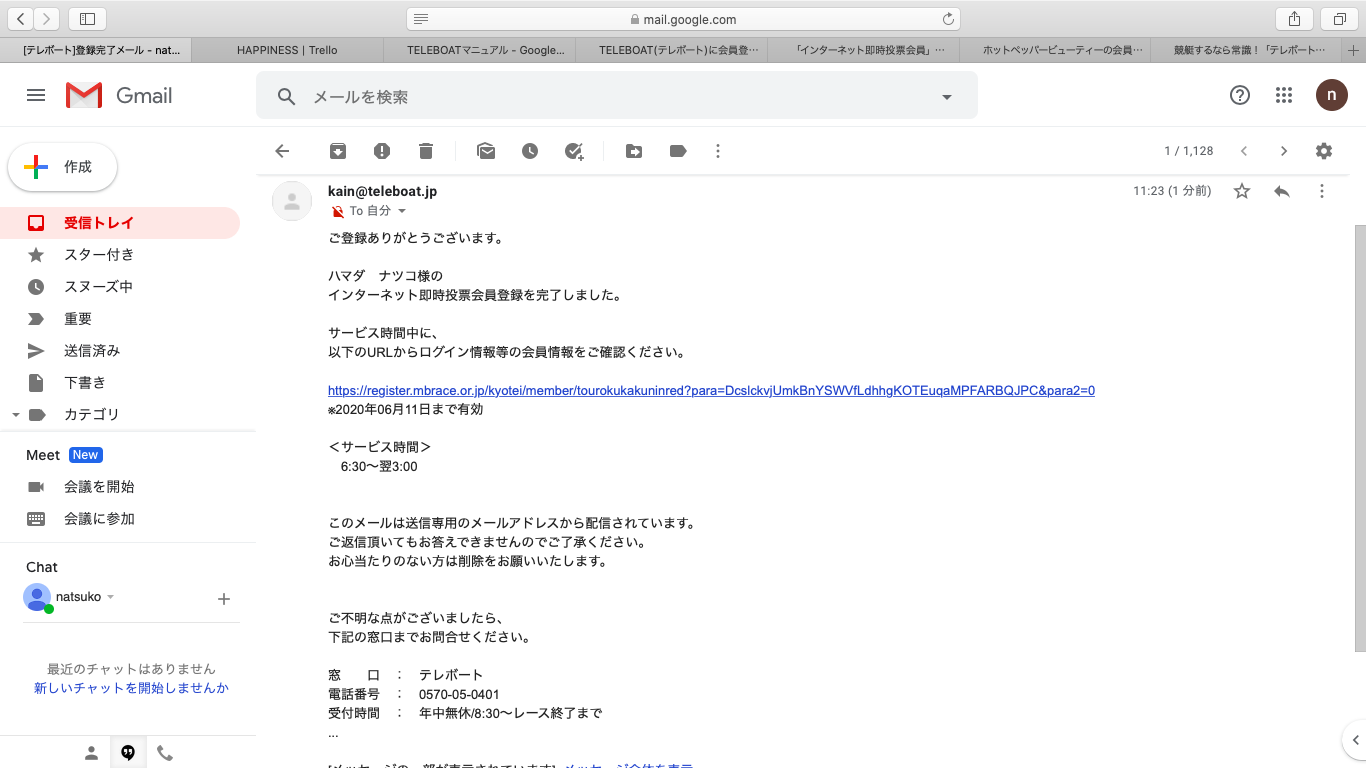Open the natsuko chat status dropdown
1366x768 pixels.
click(110, 597)
